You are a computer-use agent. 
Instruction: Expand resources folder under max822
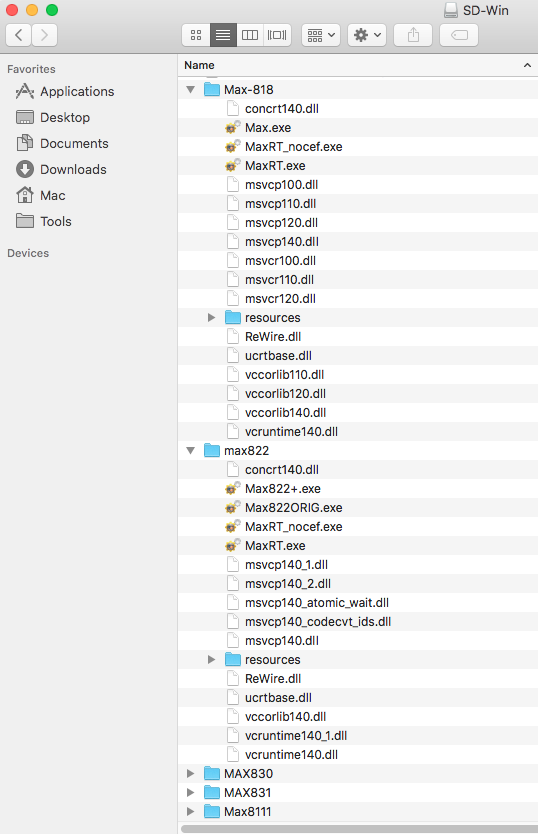click(x=211, y=660)
